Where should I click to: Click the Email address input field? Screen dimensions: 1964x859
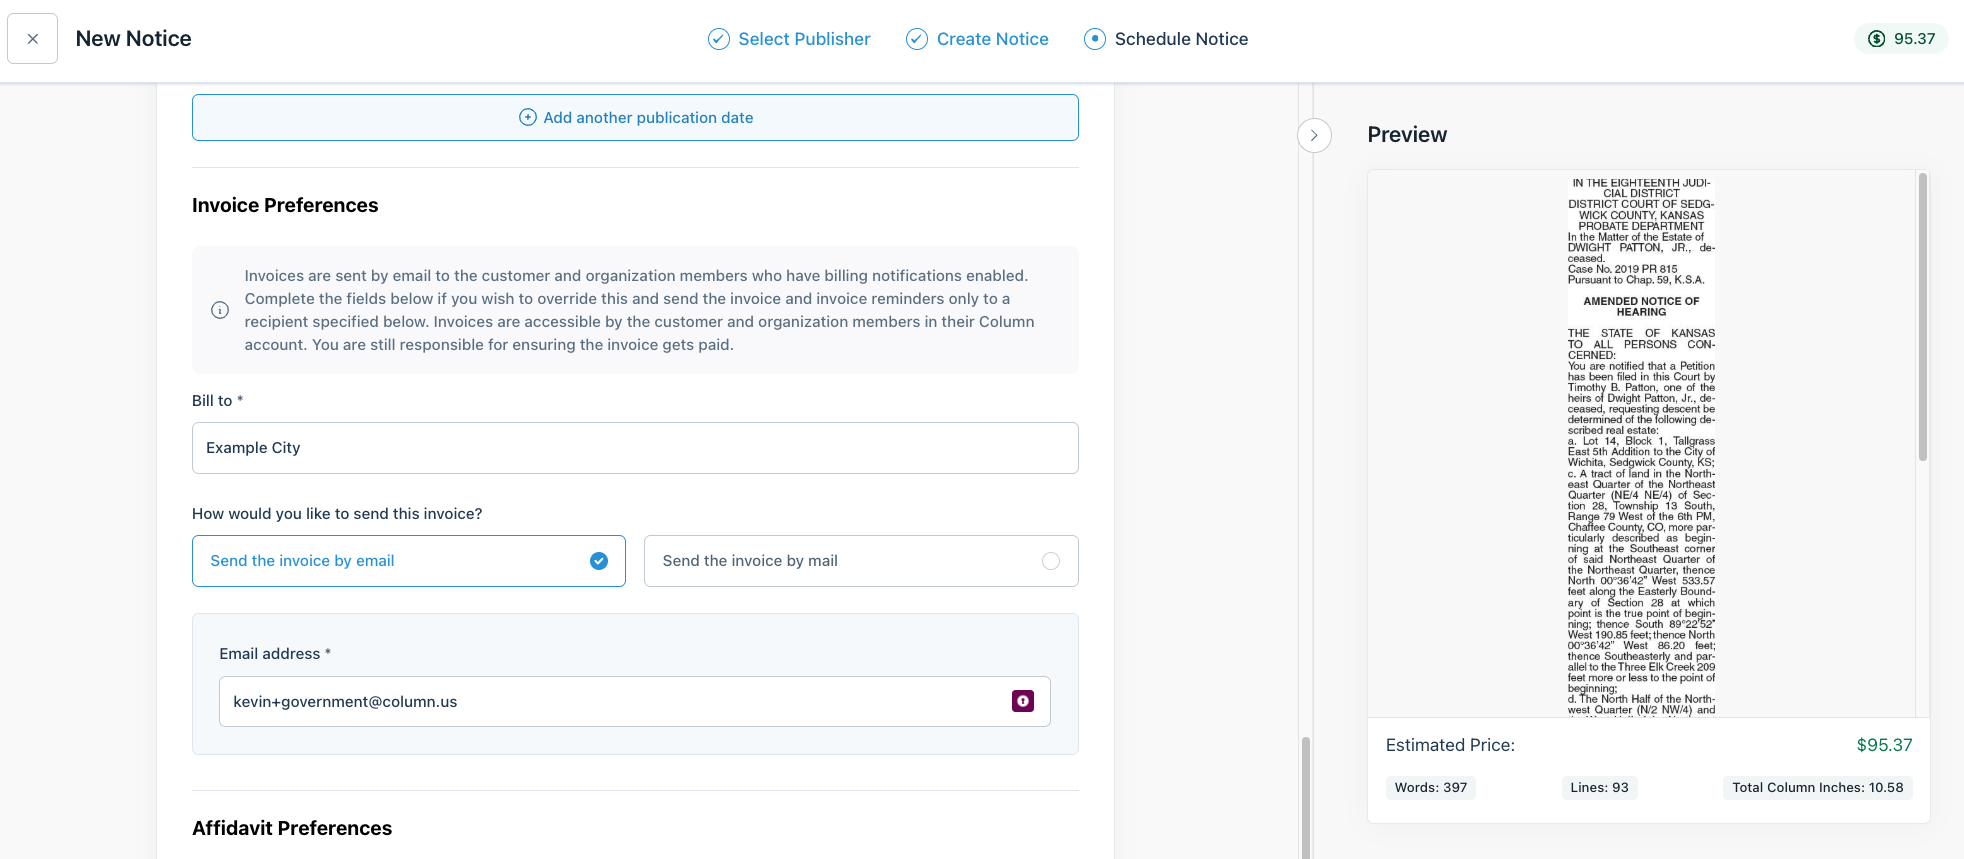[635, 701]
